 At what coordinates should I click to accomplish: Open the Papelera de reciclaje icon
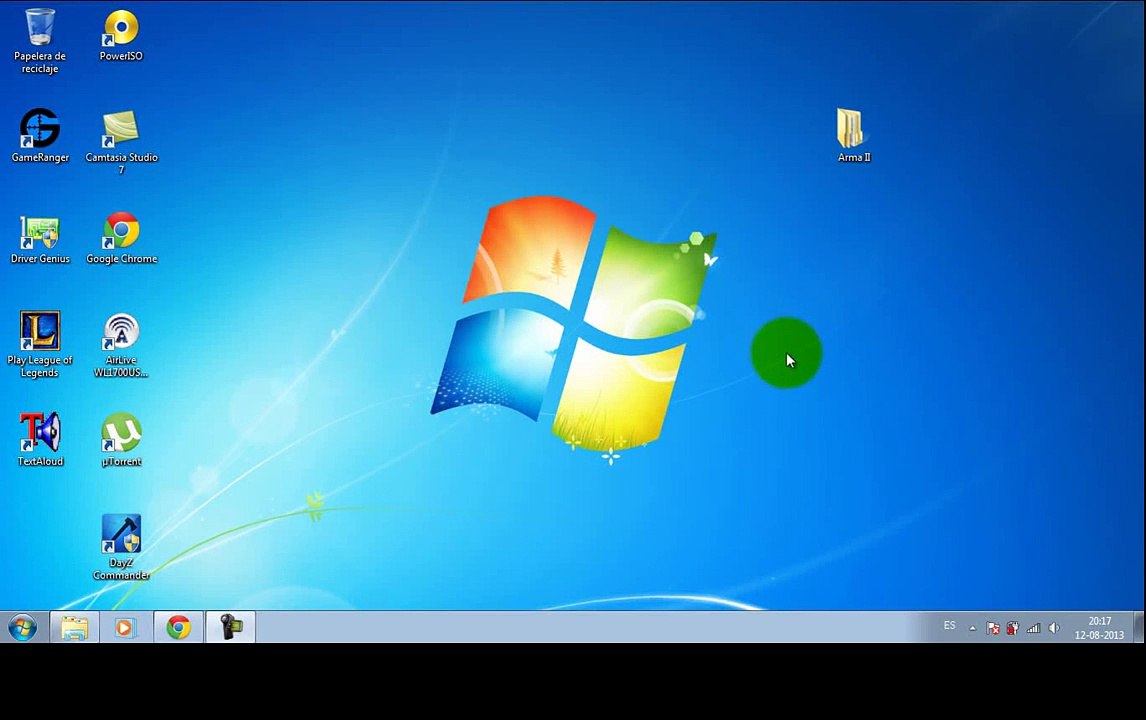click(39, 40)
